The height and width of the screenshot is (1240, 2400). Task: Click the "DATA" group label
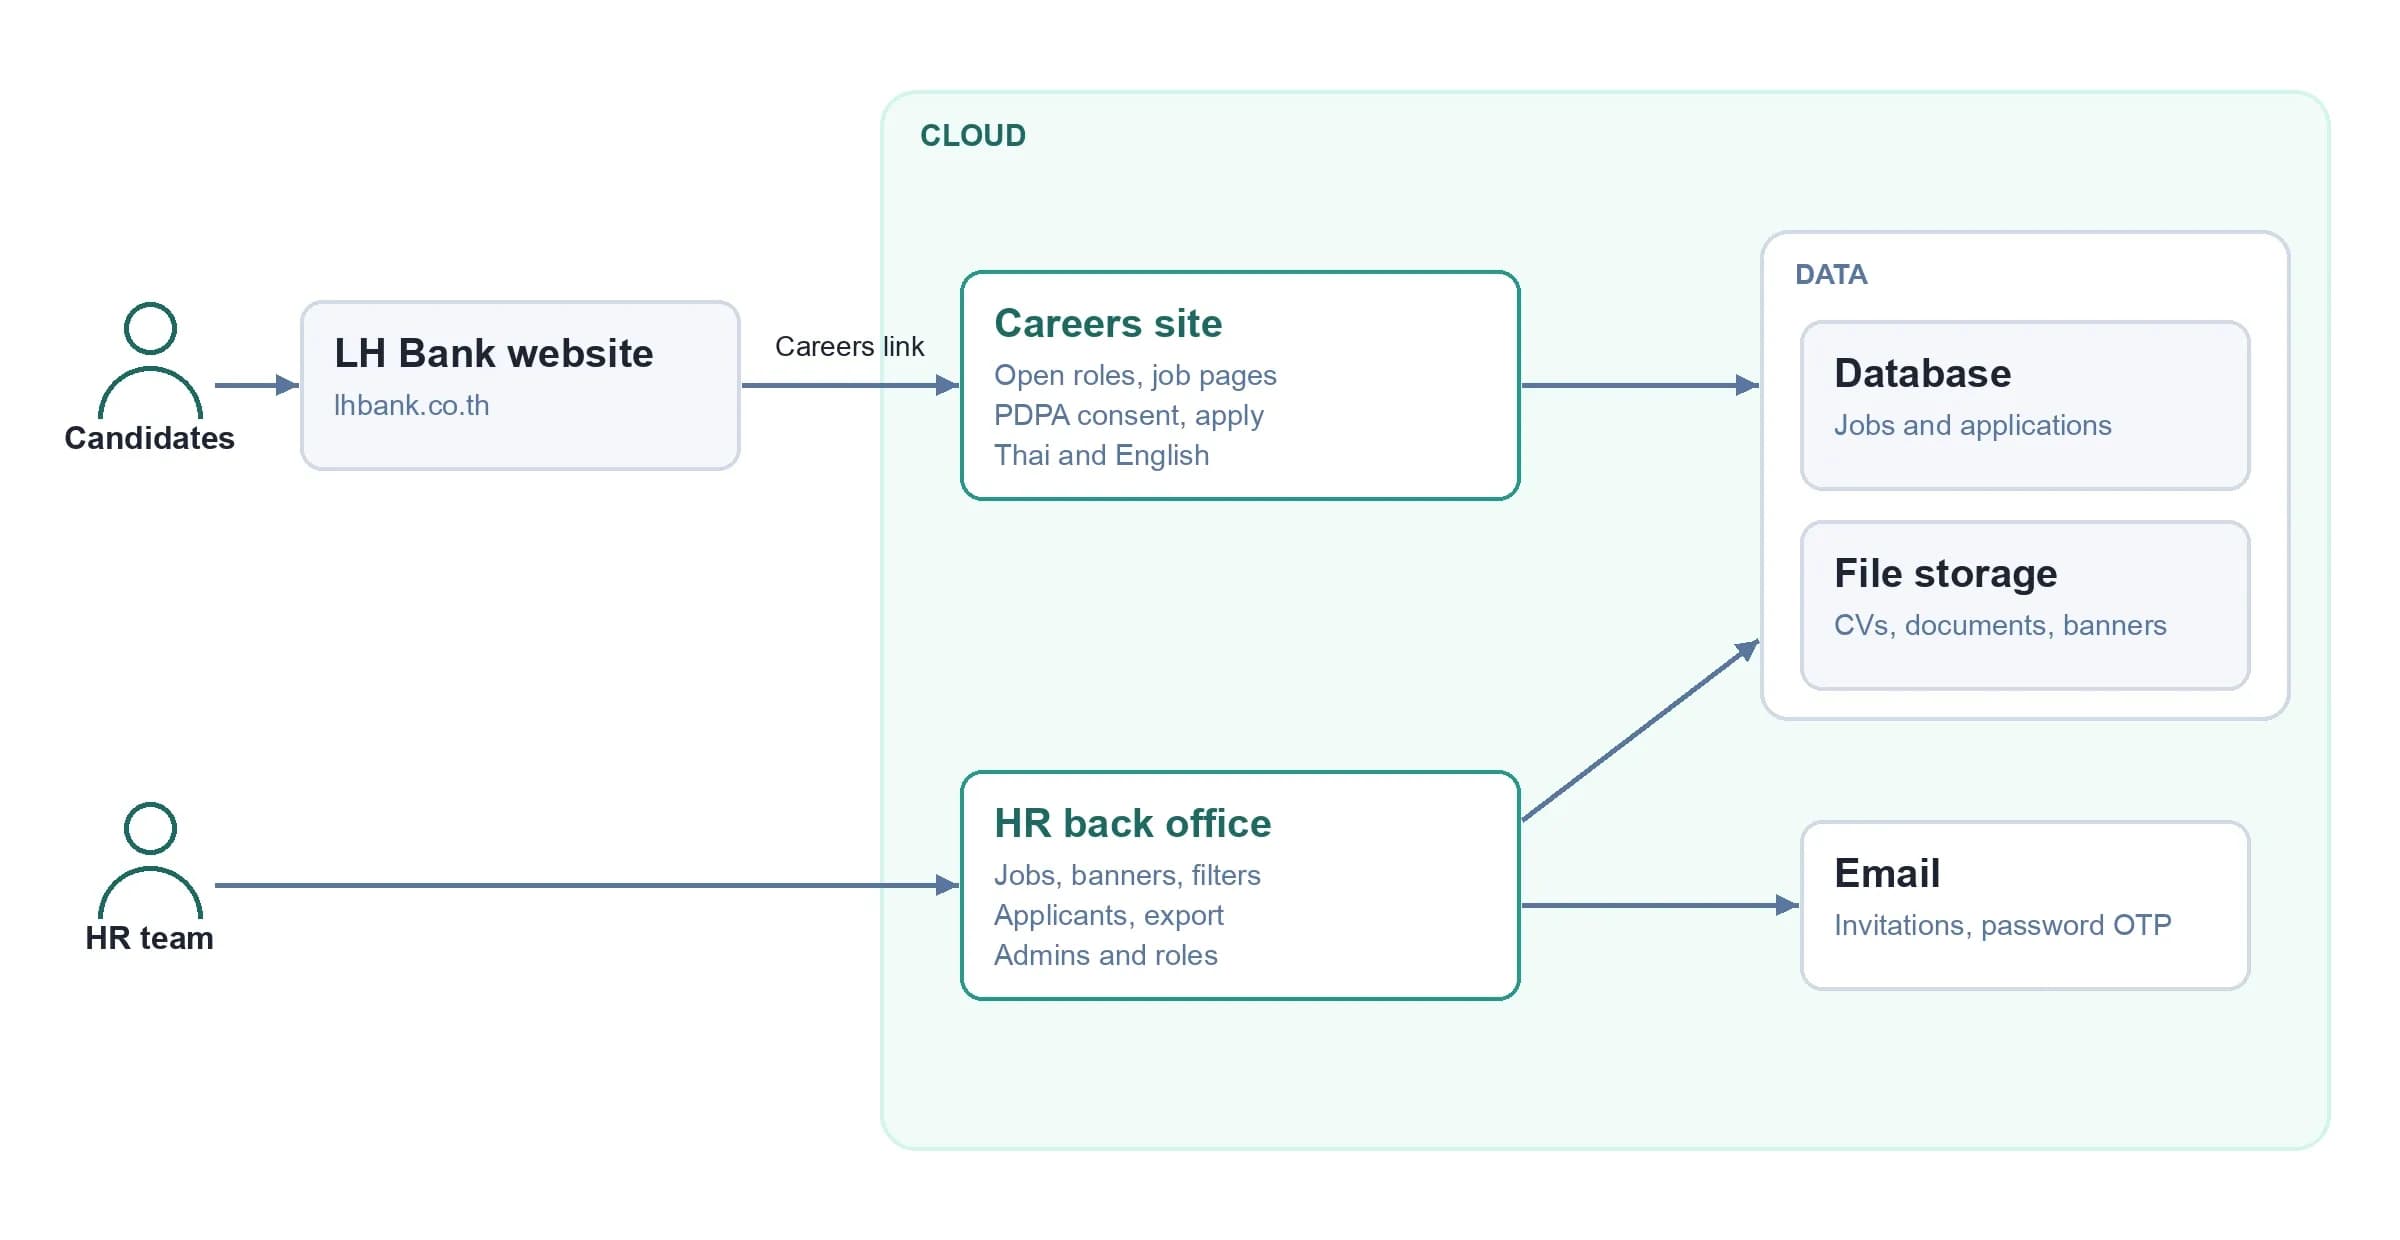1831,274
